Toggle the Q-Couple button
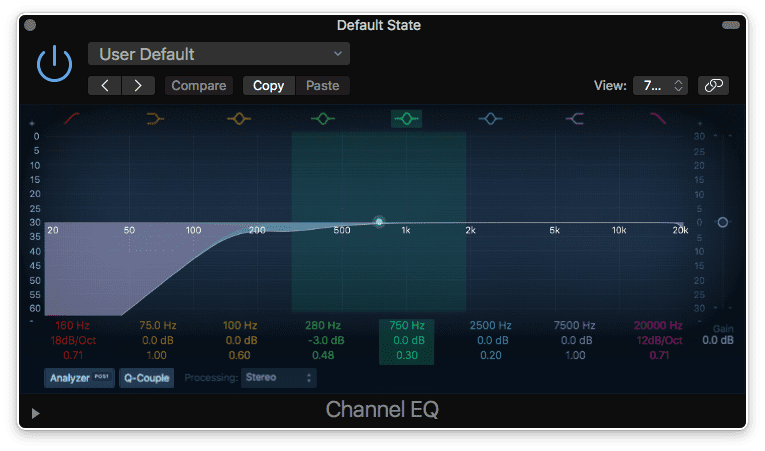This screenshot has width=765, height=451. 146,378
